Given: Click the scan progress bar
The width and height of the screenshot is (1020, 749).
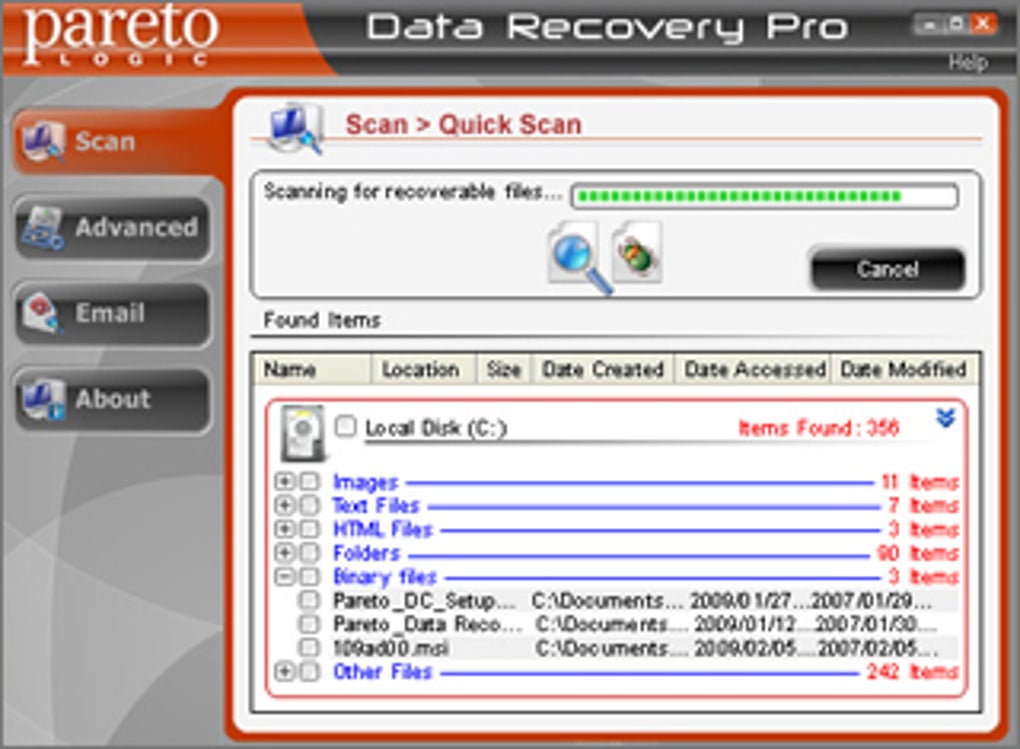Looking at the screenshot, I should (764, 196).
